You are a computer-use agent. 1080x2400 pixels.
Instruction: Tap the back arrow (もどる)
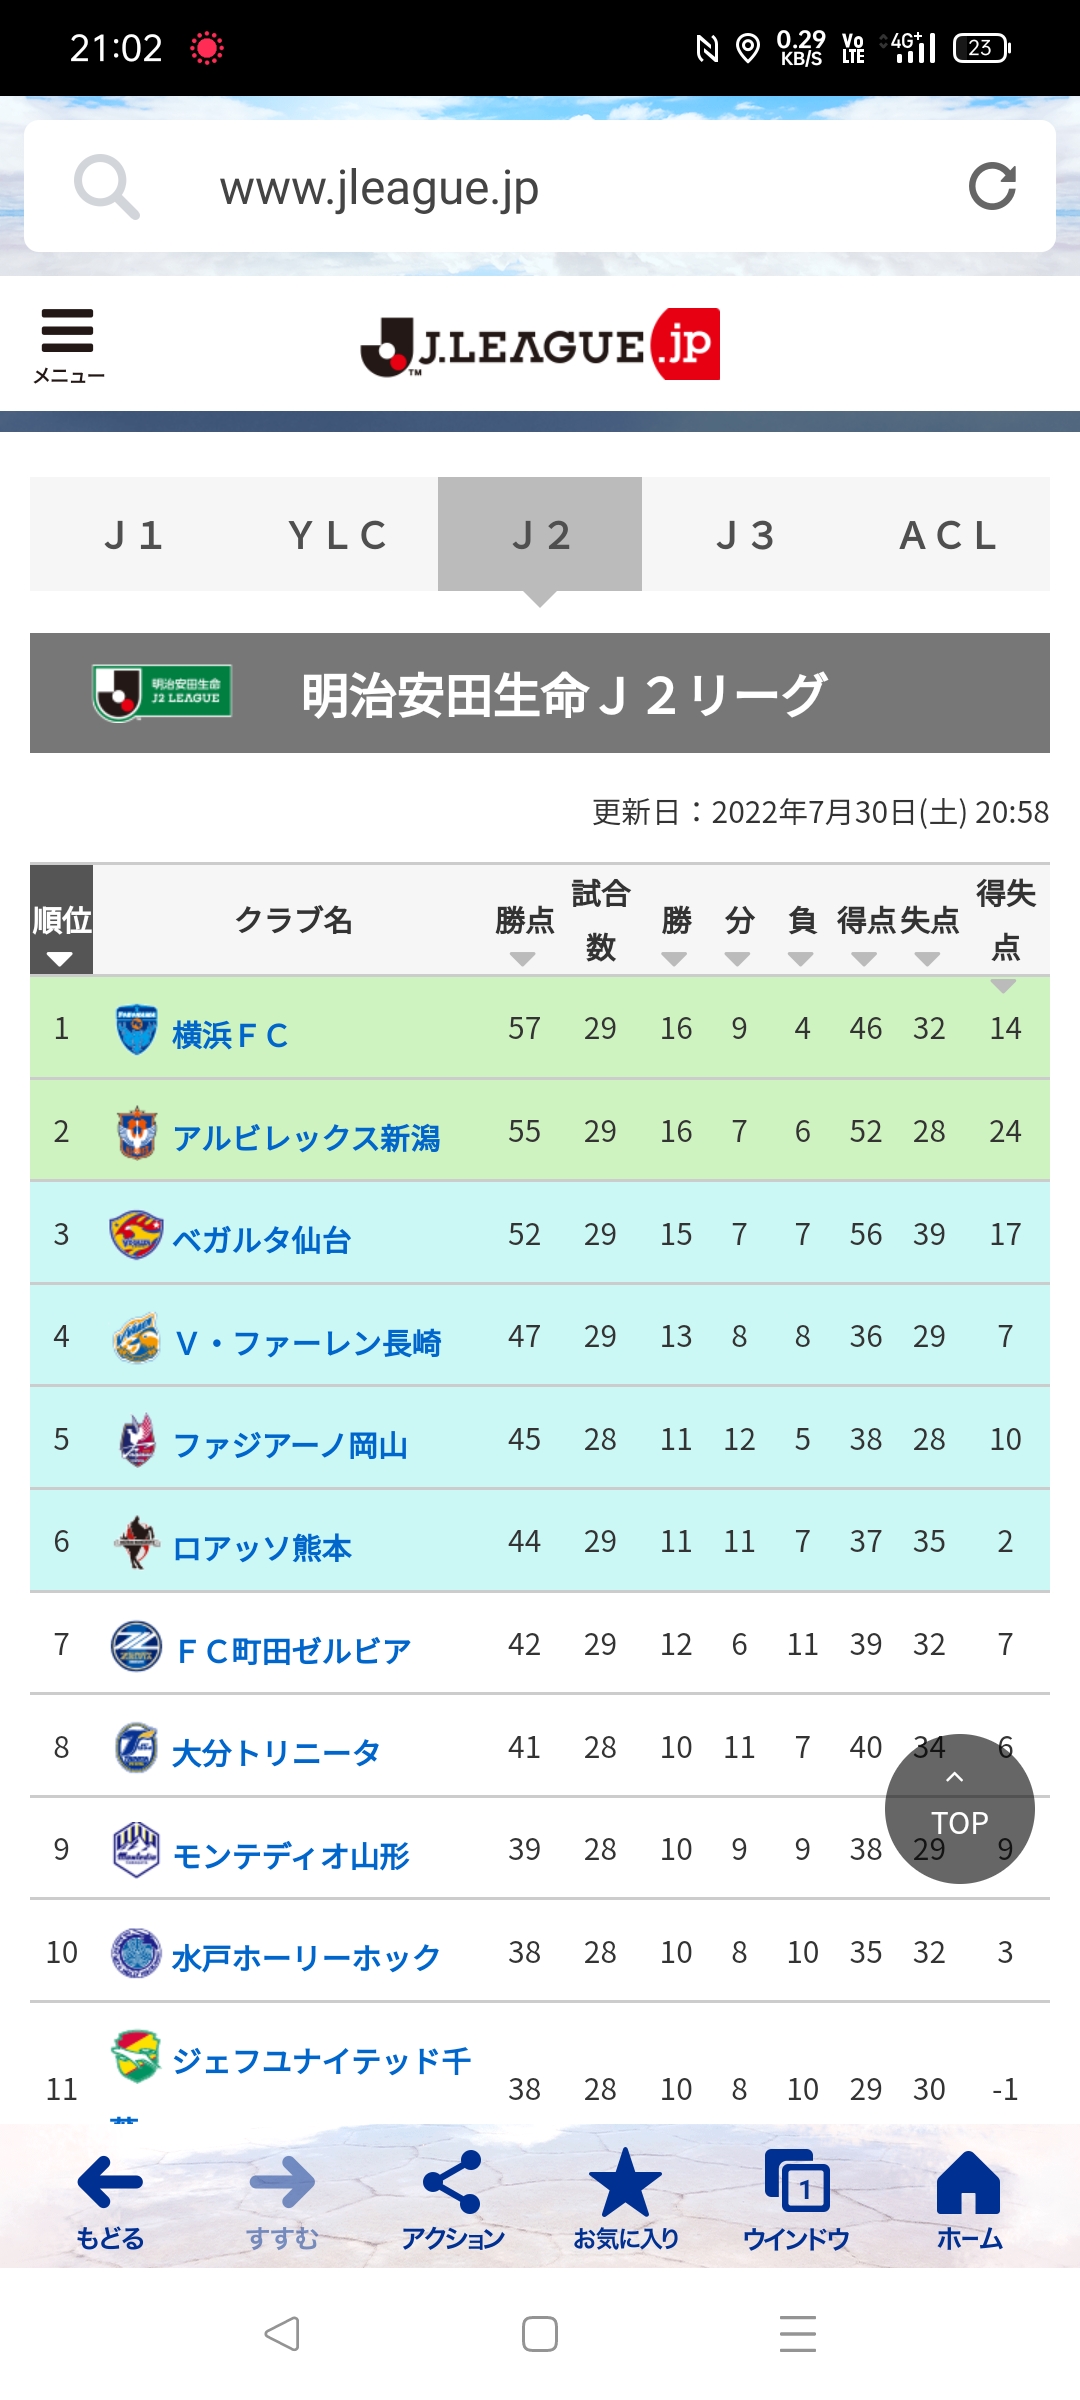point(110,2200)
